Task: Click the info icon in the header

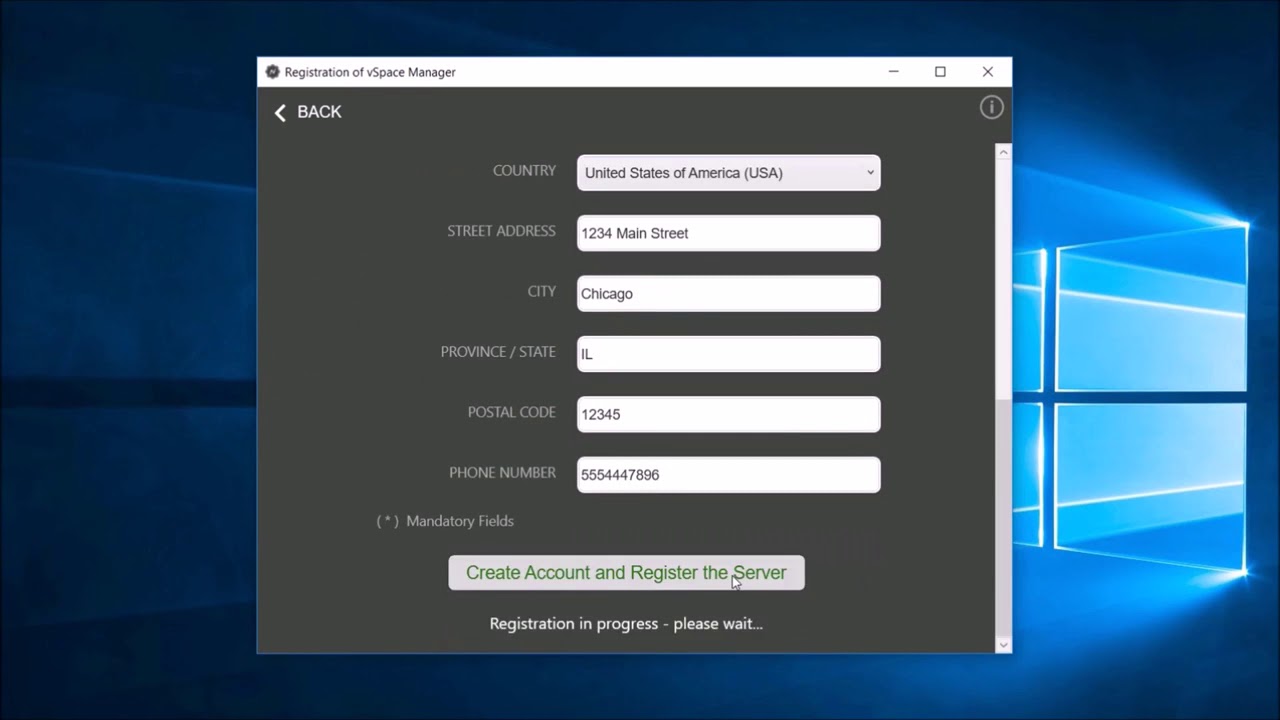Action: click(x=991, y=108)
